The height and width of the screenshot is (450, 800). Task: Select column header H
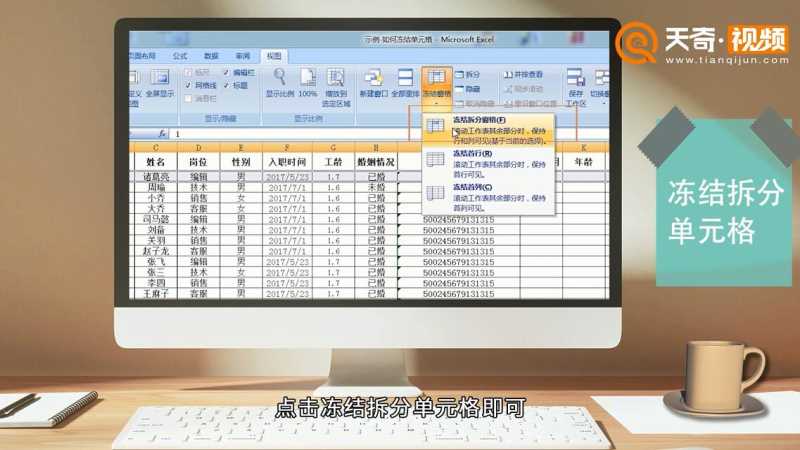(x=376, y=147)
